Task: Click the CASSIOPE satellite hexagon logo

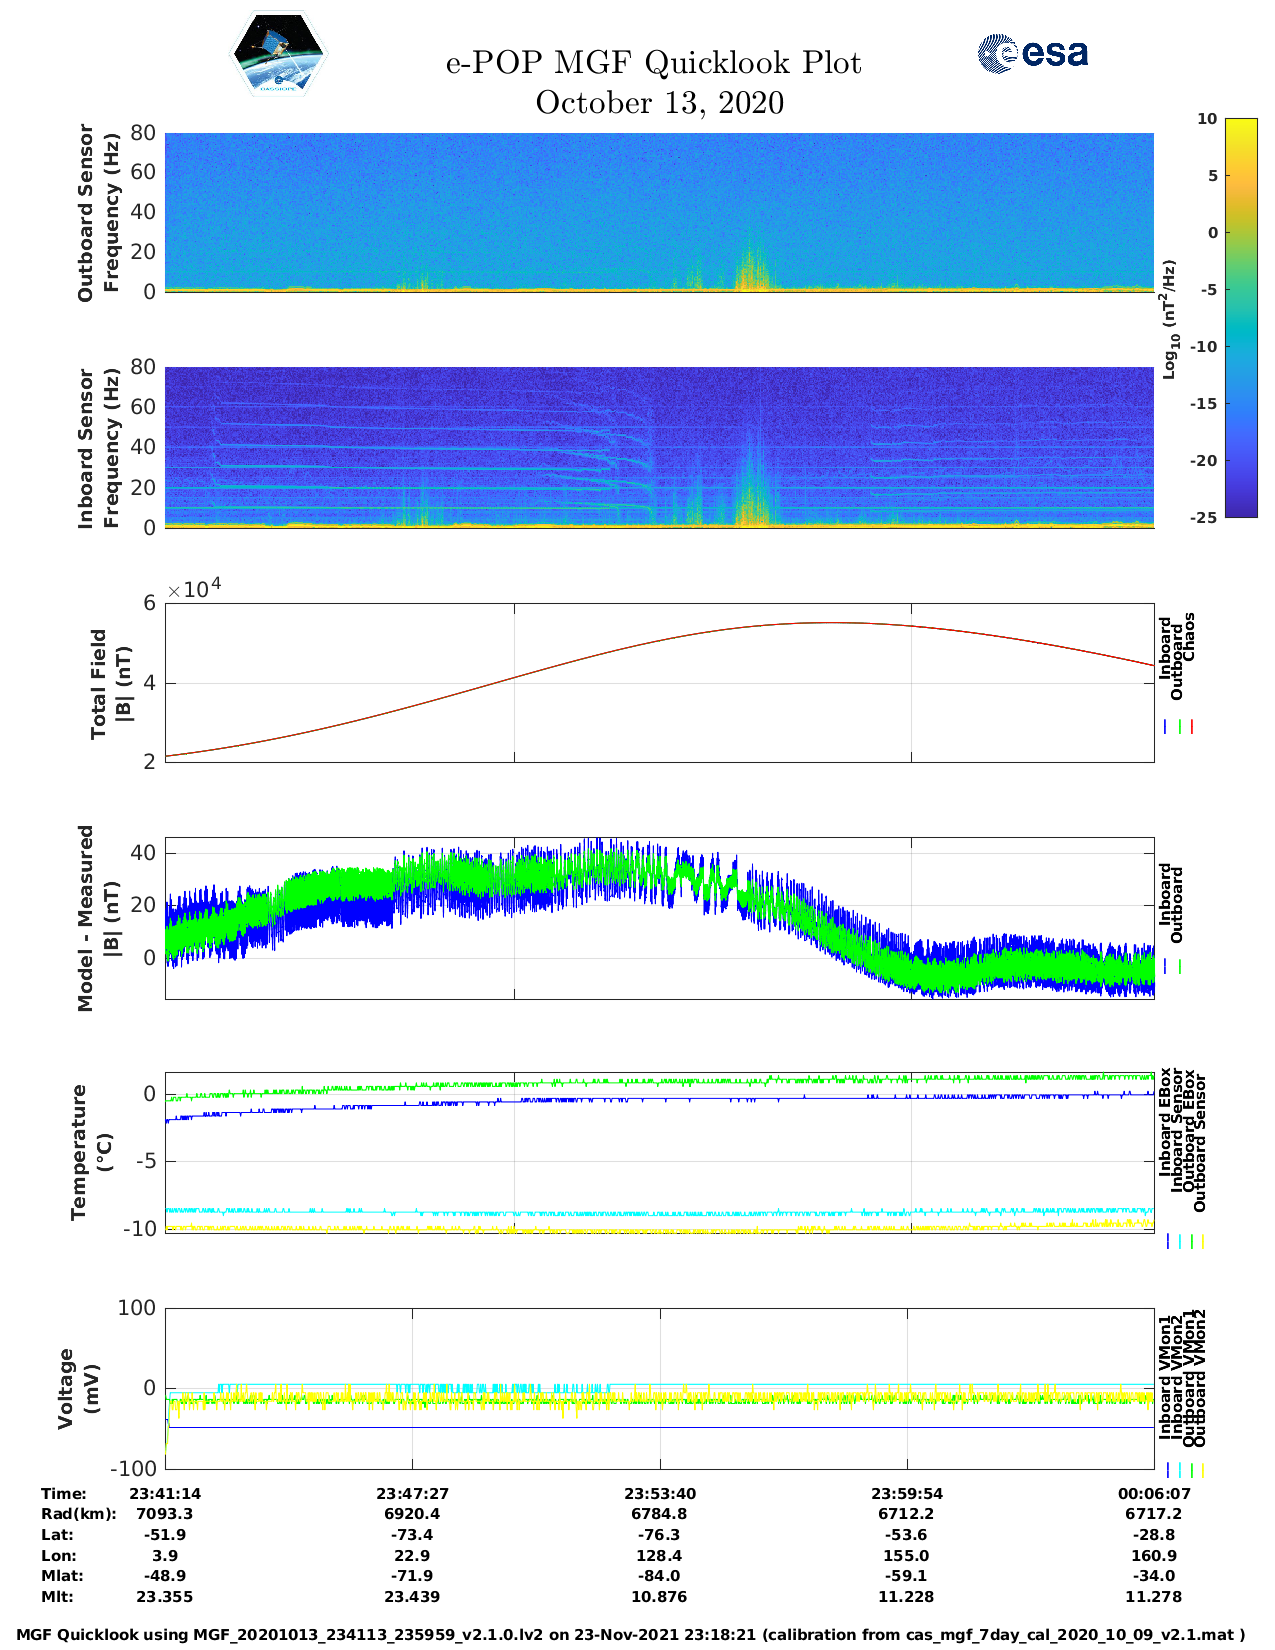Action: point(278,54)
